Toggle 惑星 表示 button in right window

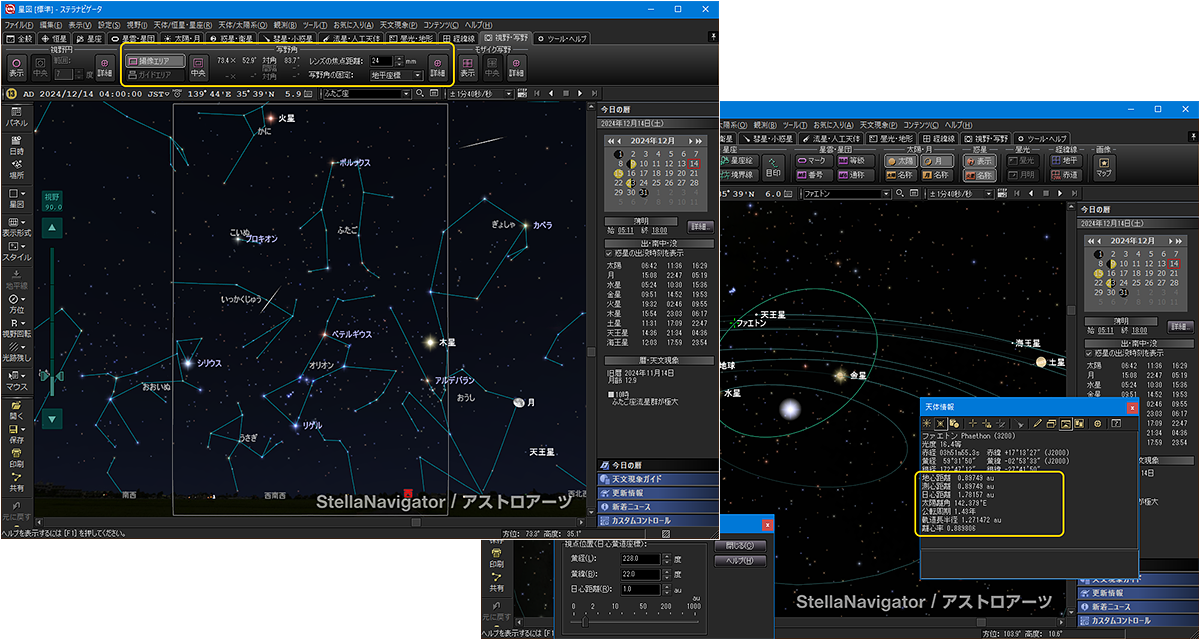[x=981, y=160]
